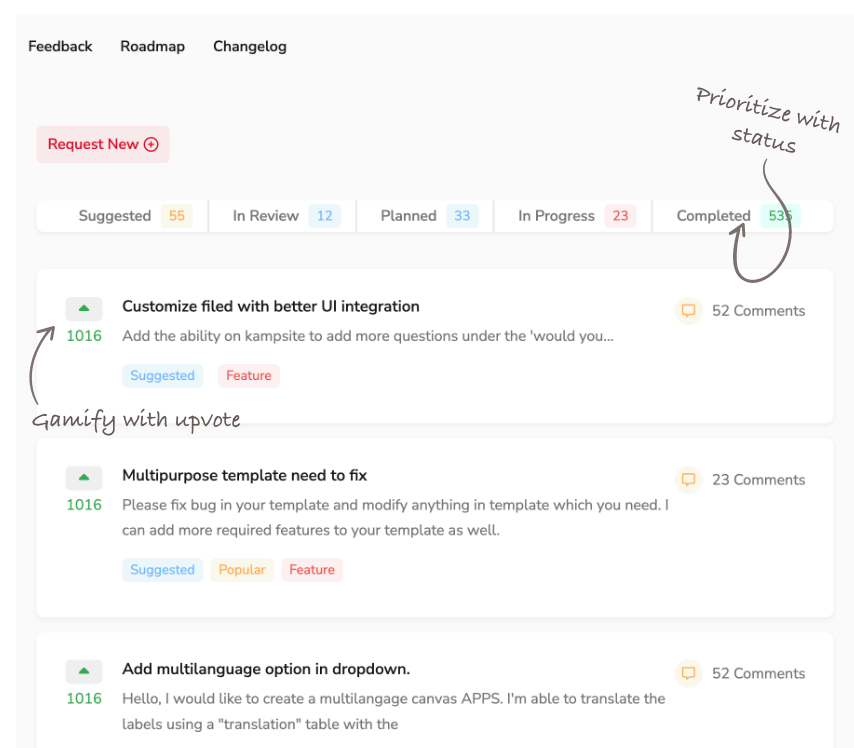This screenshot has height=748, width=854.
Task: Open "Multipurpose template need to fix" post
Action: [x=246, y=475]
